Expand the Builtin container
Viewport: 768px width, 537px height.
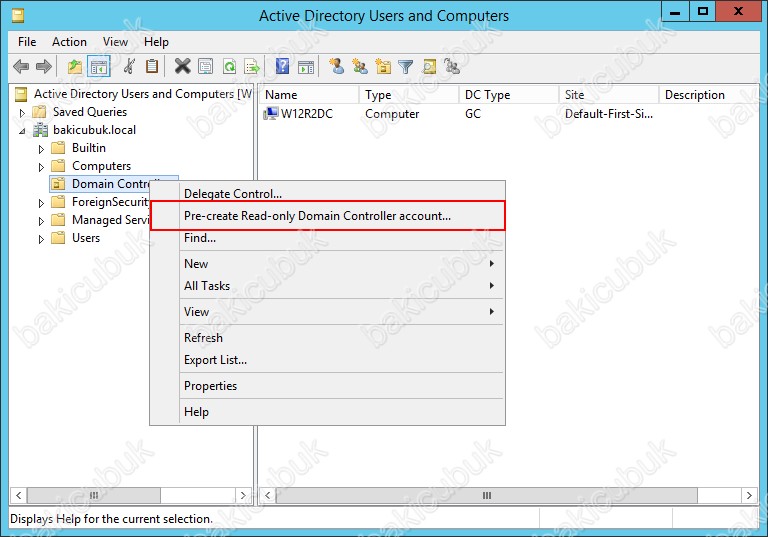pos(41,149)
